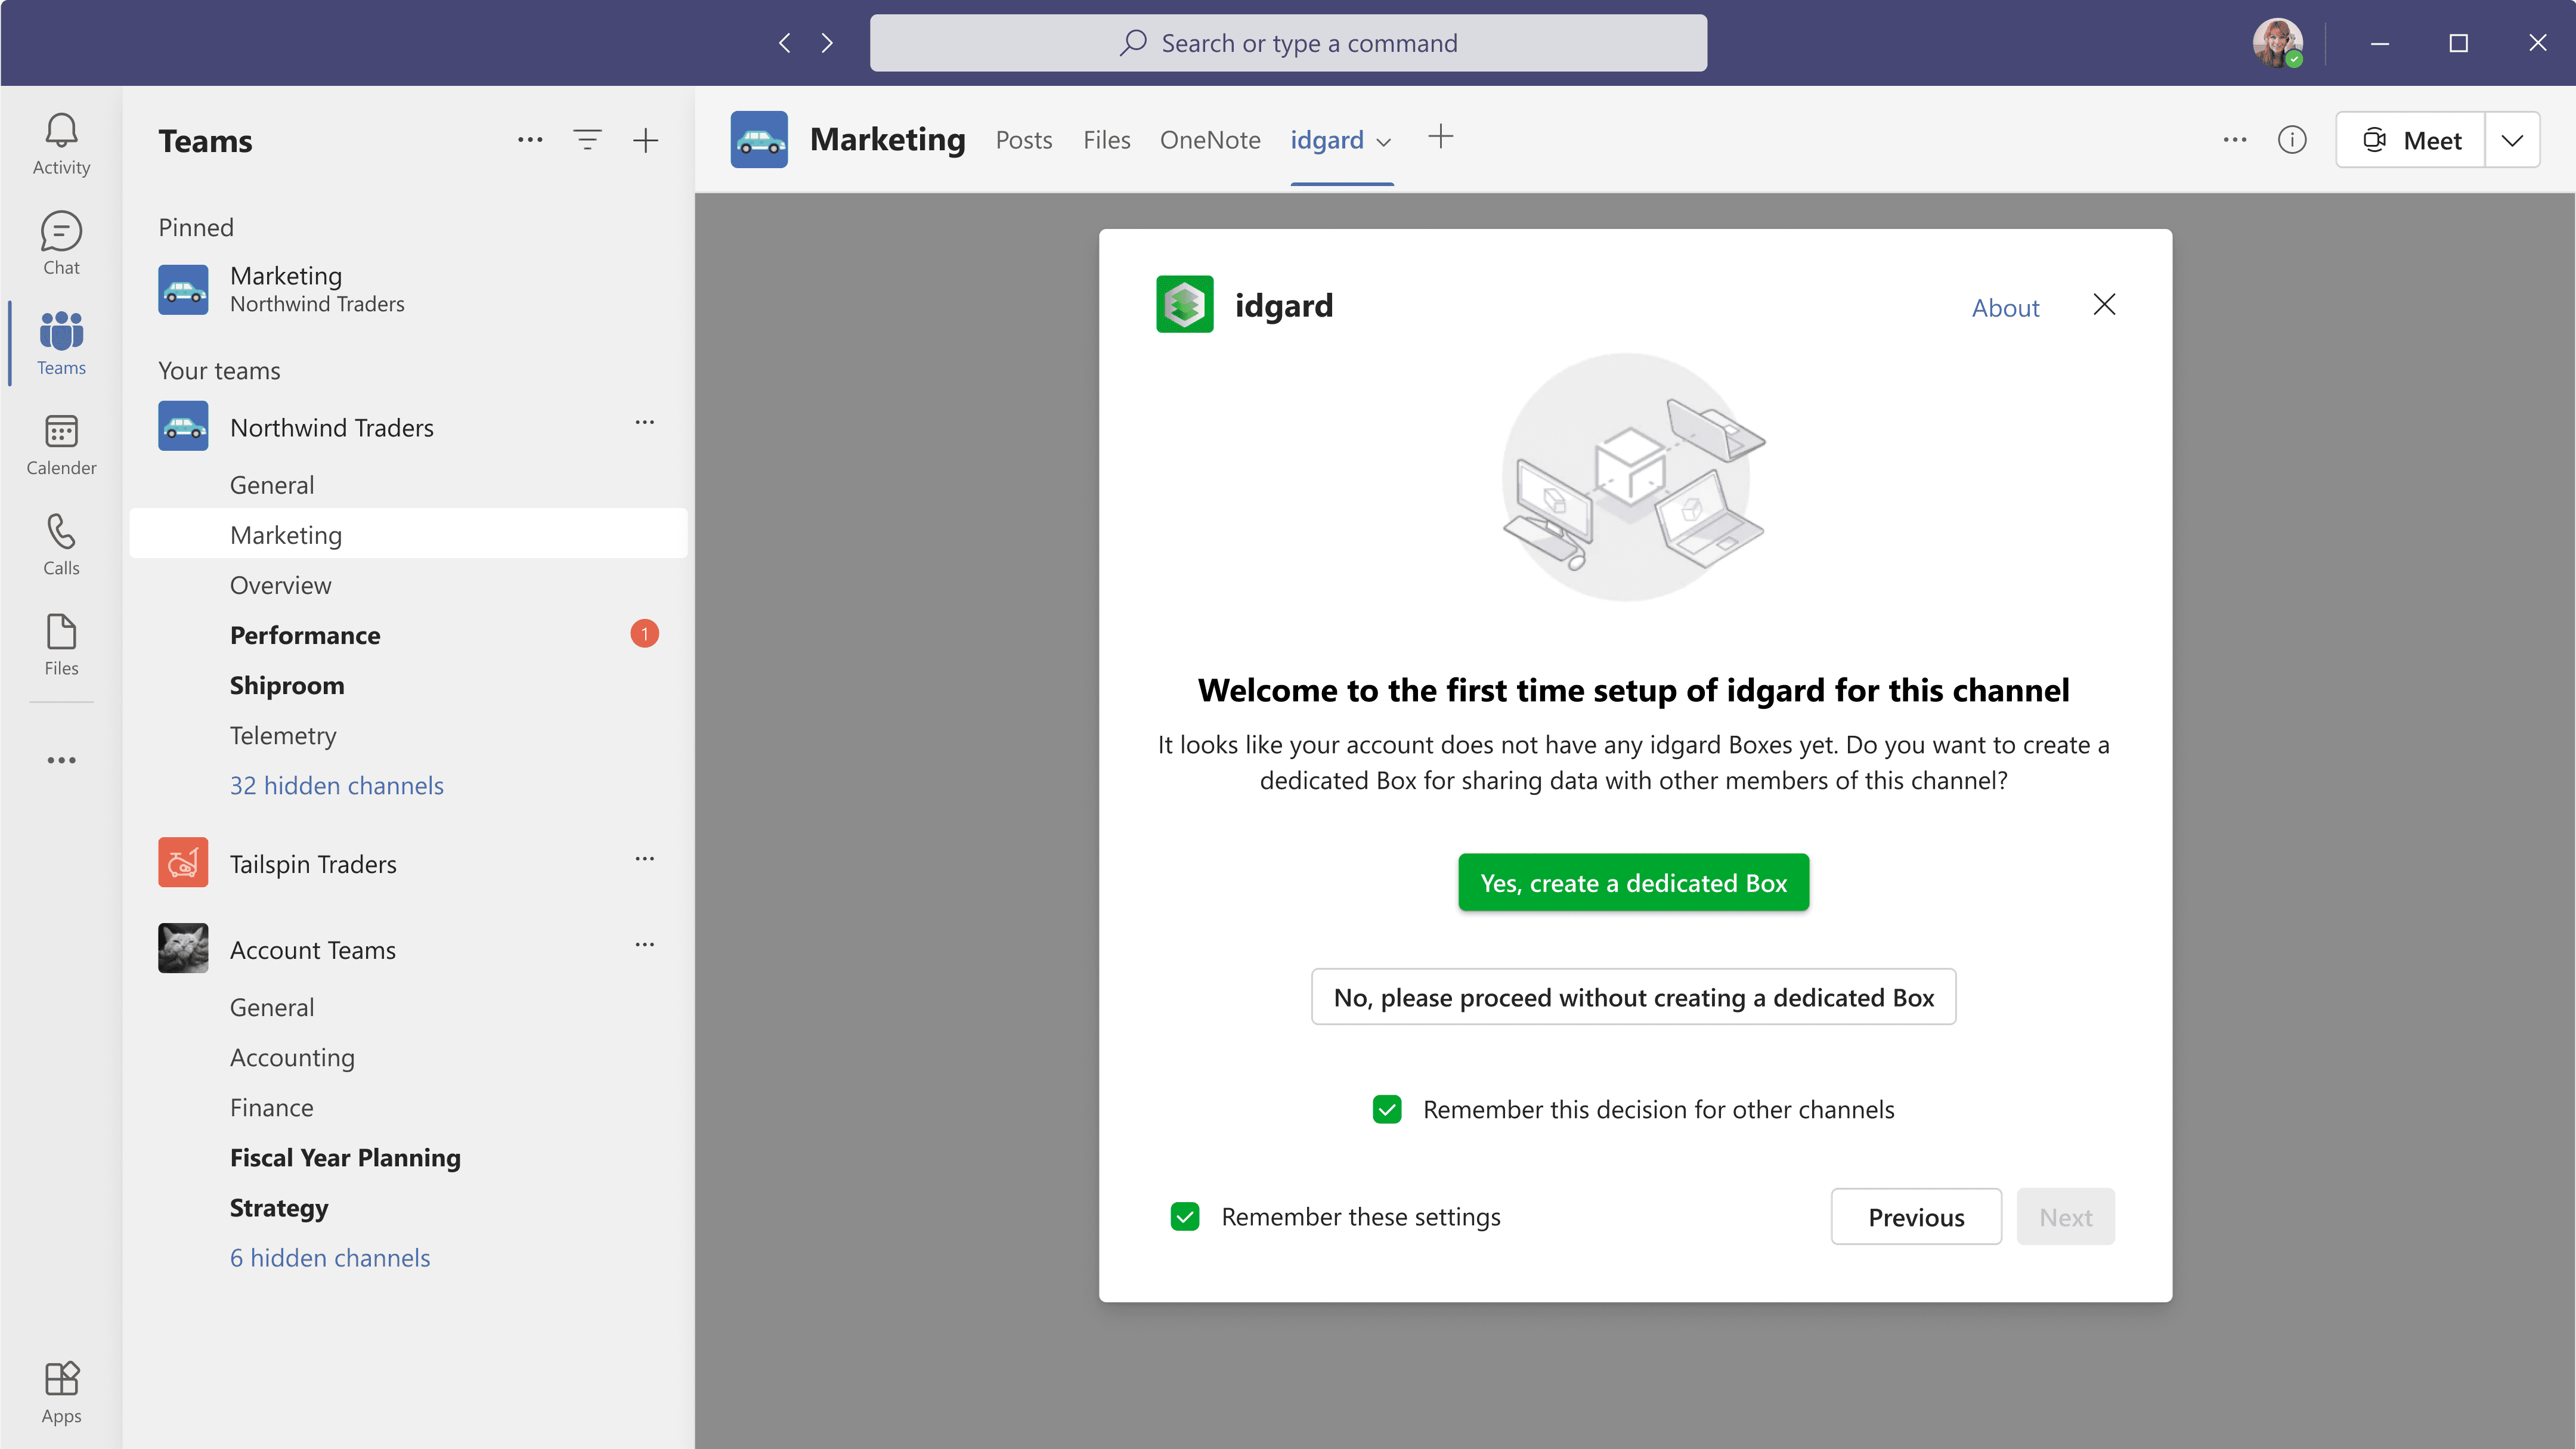
Task: Close the idgard setup dialog
Action: [x=2104, y=304]
